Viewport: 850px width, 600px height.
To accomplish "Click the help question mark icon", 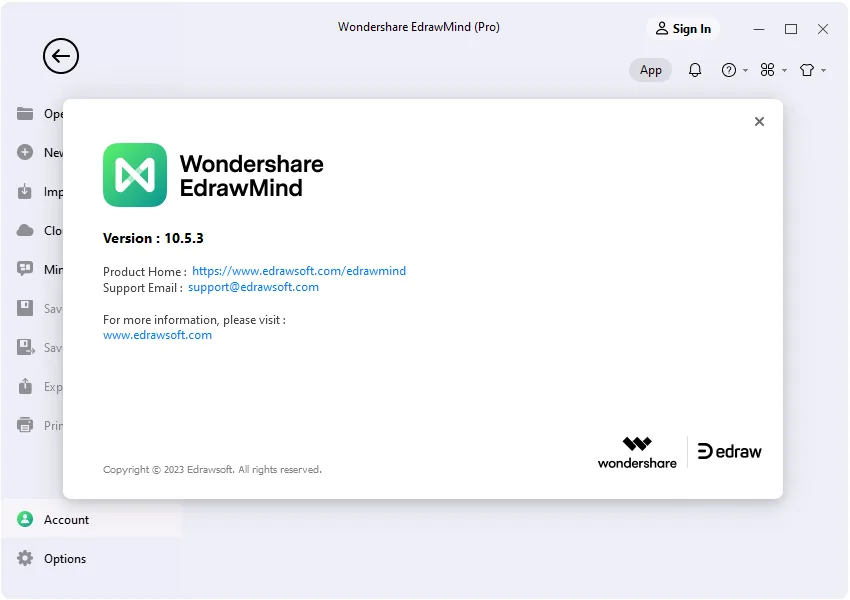I will pos(729,70).
